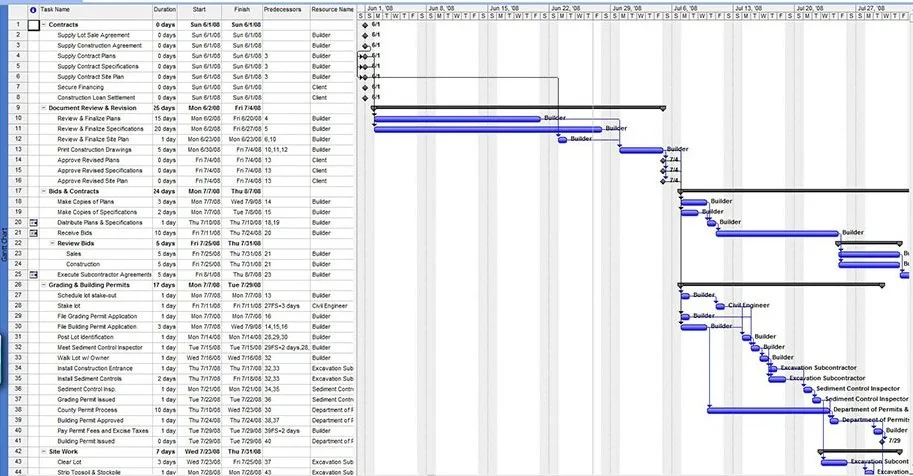Viewport: 913px width, 476px height.
Task: Click the Review & Finalize Specifications Gantt bar
Action: point(488,129)
